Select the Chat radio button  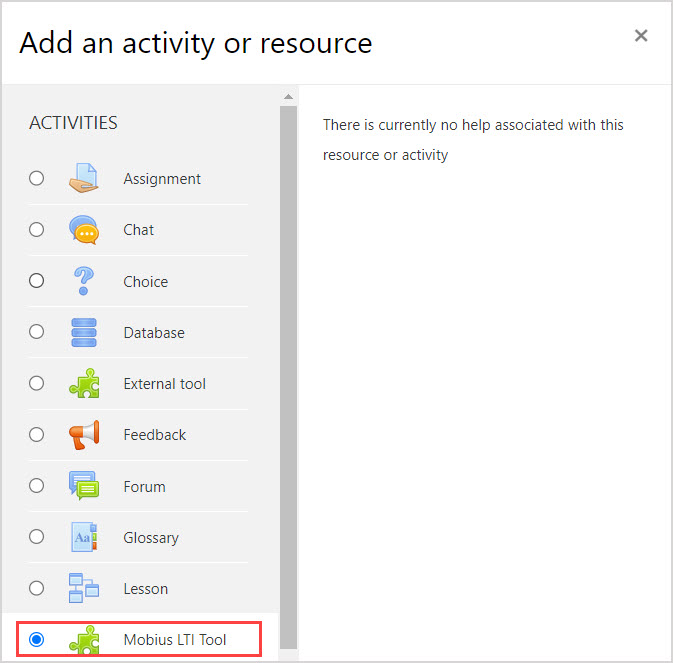coord(36,230)
